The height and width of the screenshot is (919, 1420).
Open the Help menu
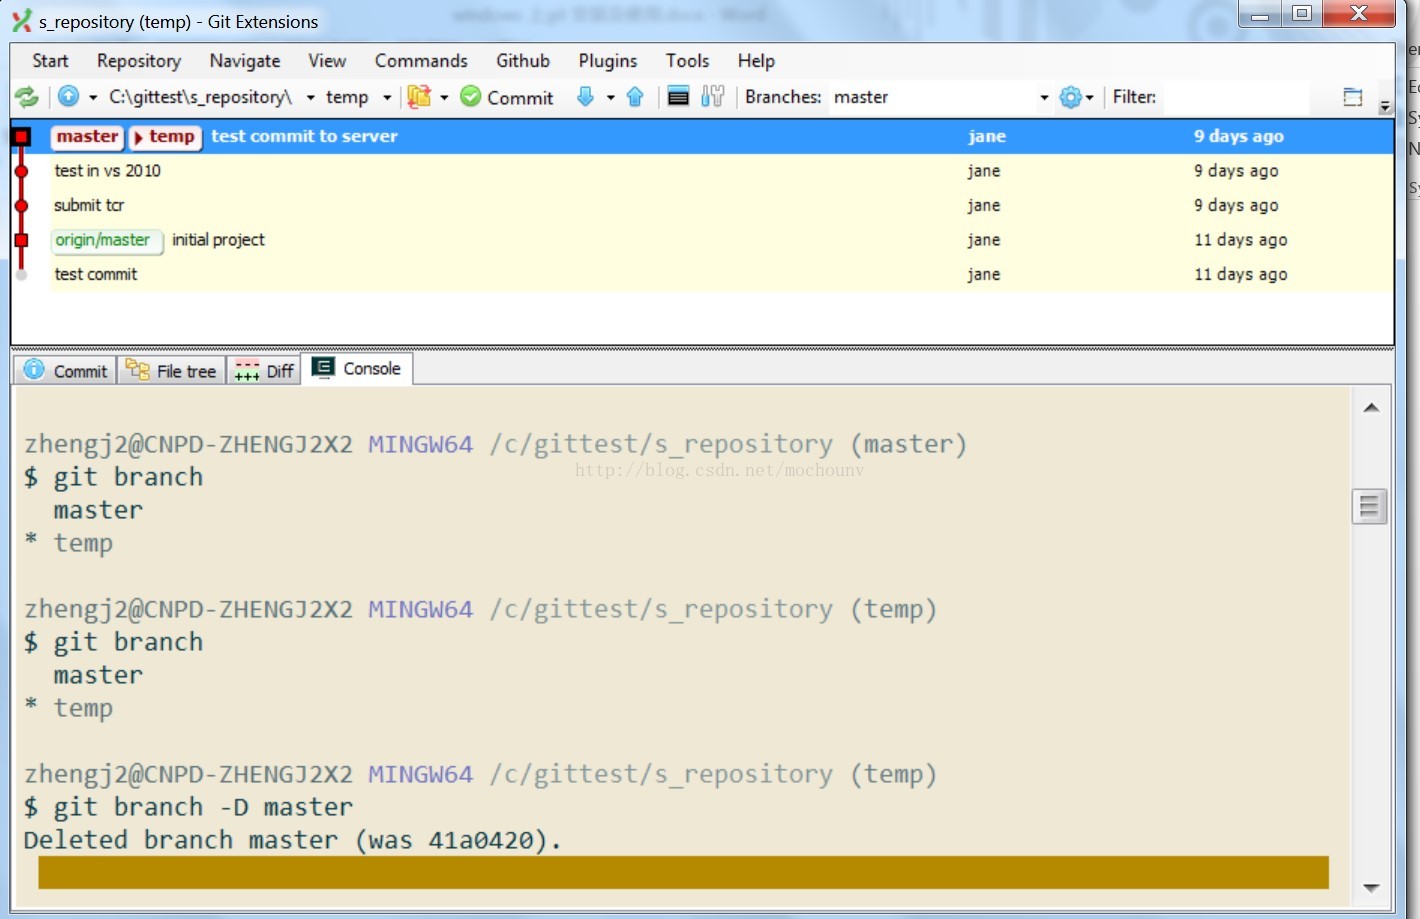(x=756, y=61)
